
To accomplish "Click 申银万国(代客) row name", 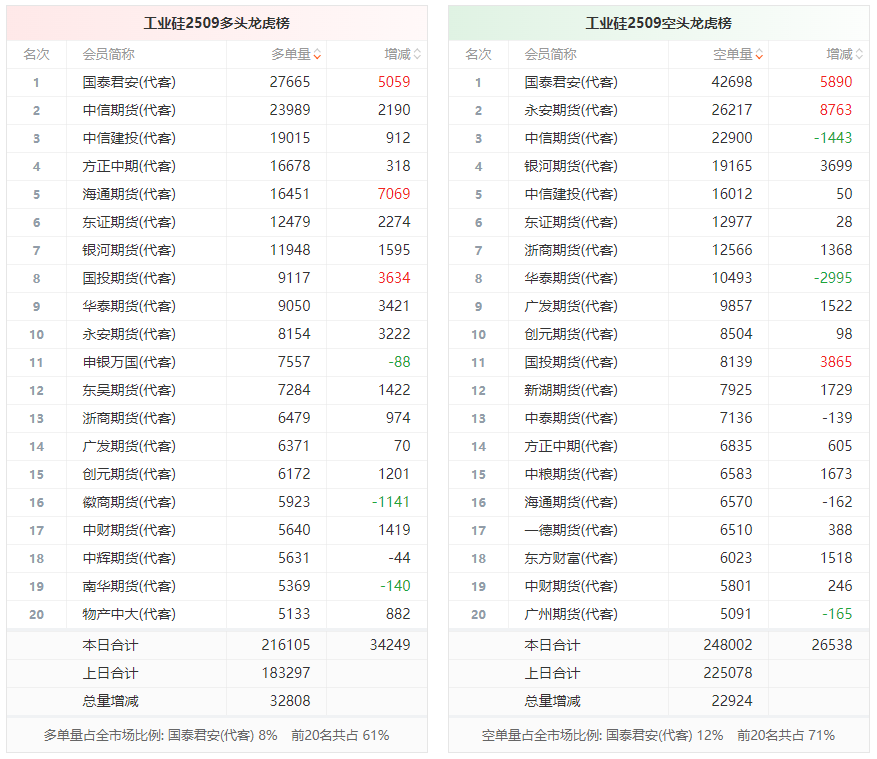I will 129,362.
